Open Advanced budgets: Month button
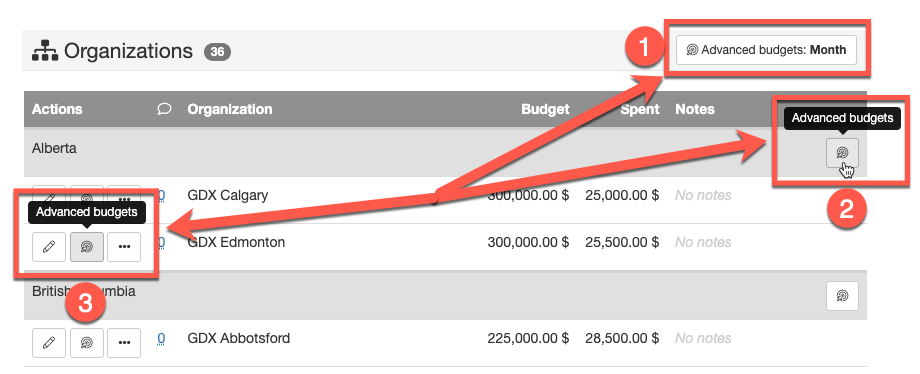The width and height of the screenshot is (920, 374). (766, 50)
